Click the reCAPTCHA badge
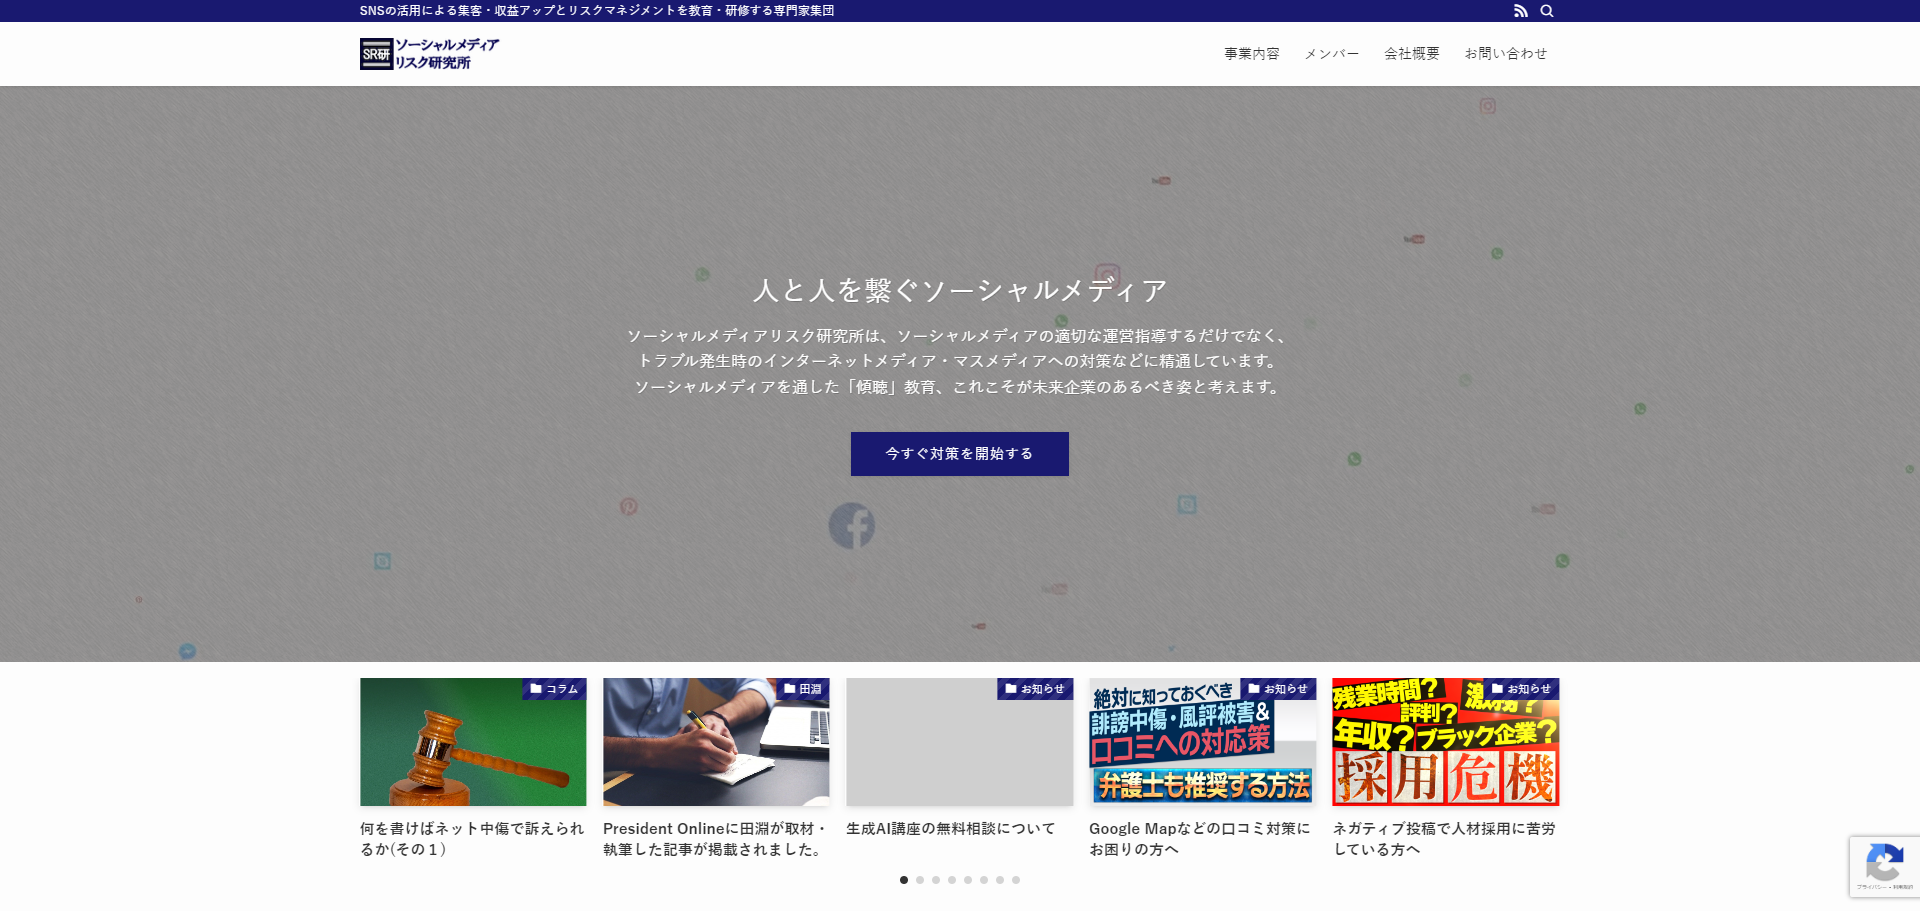This screenshot has height=911, width=1920. tap(1884, 866)
